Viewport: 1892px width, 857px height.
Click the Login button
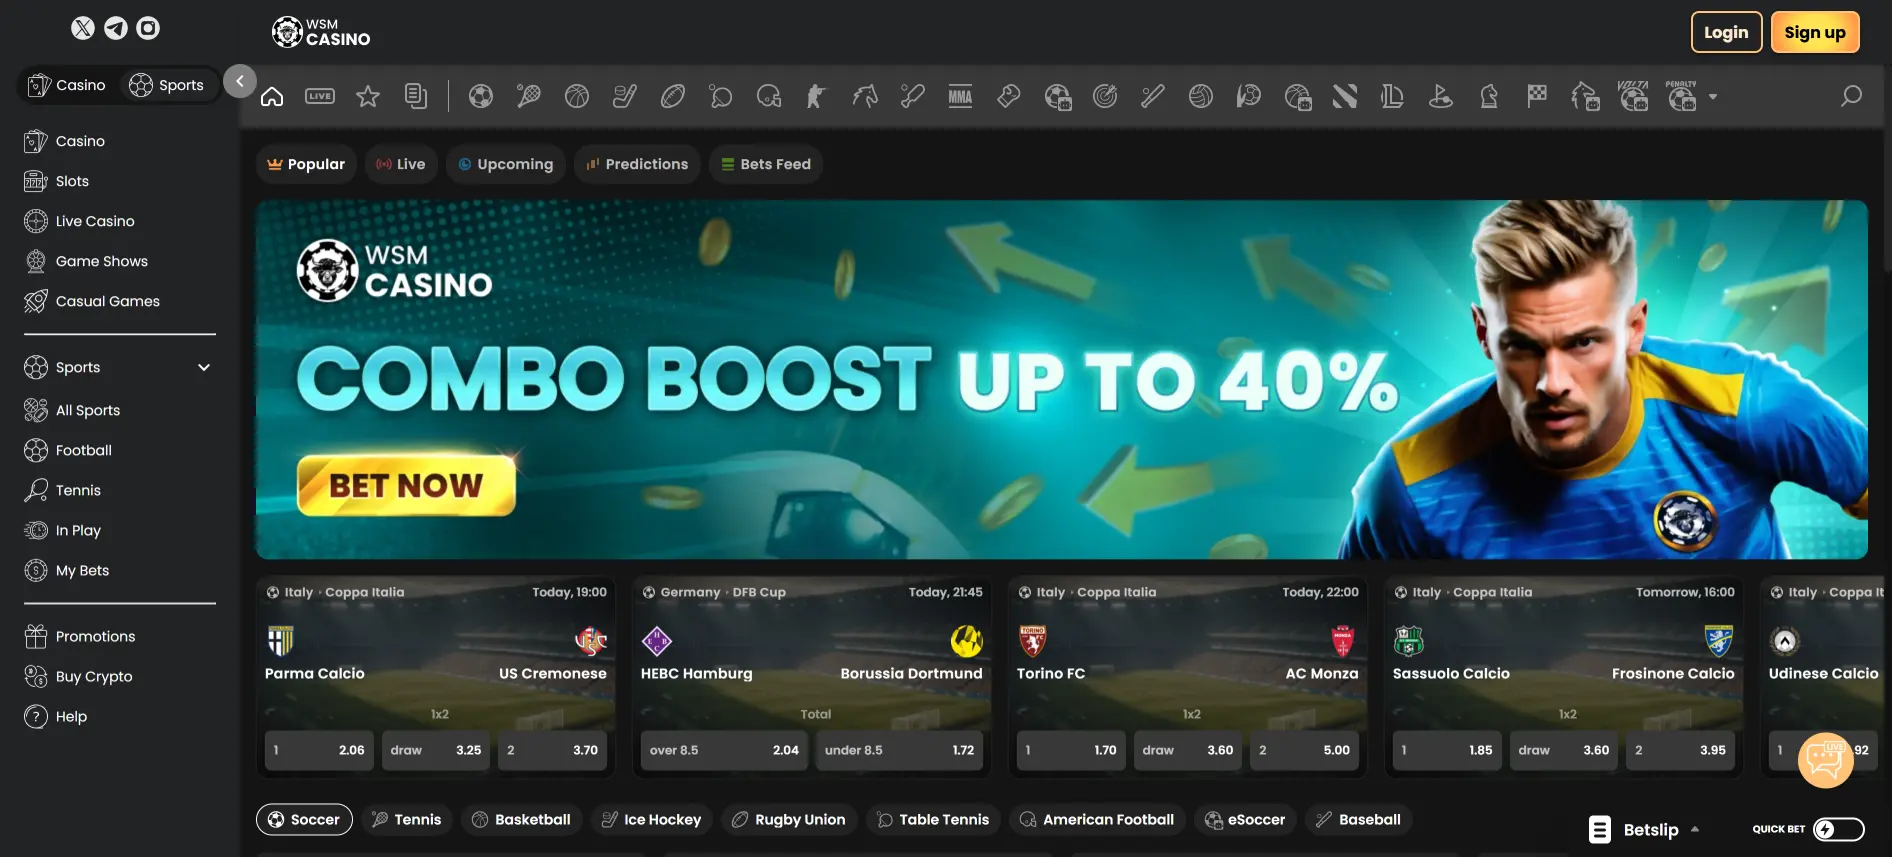tap(1726, 32)
